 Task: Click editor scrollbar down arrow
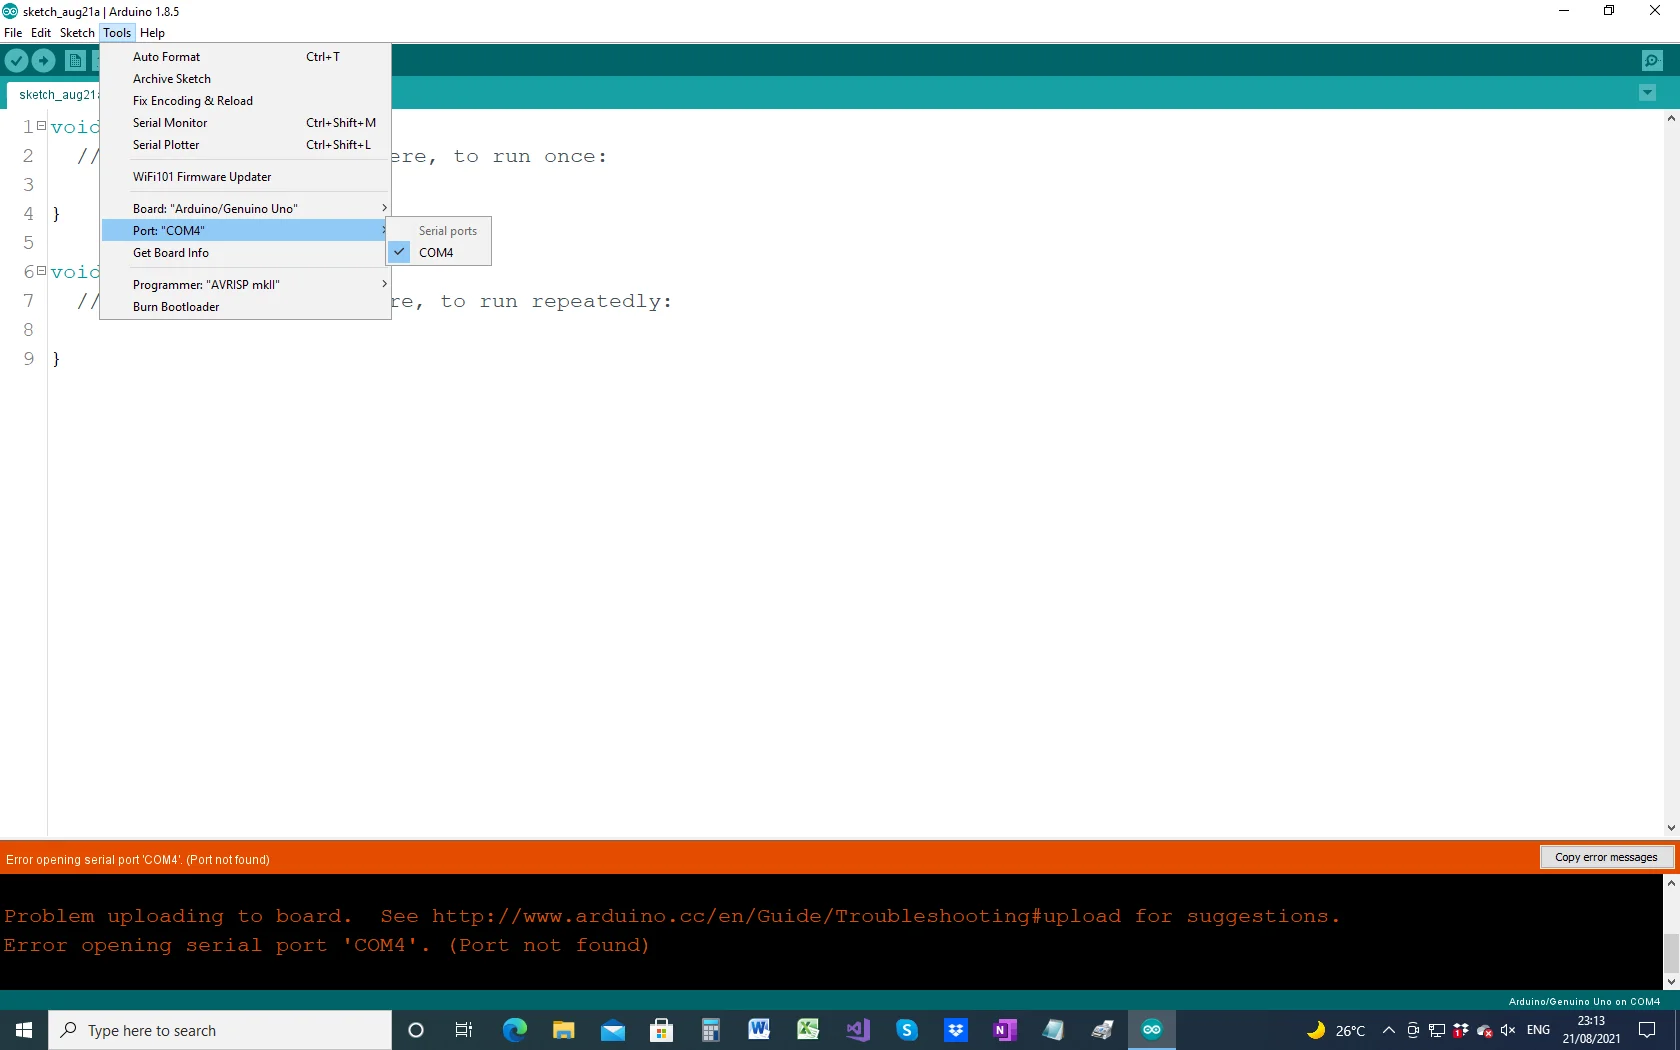point(1671,828)
